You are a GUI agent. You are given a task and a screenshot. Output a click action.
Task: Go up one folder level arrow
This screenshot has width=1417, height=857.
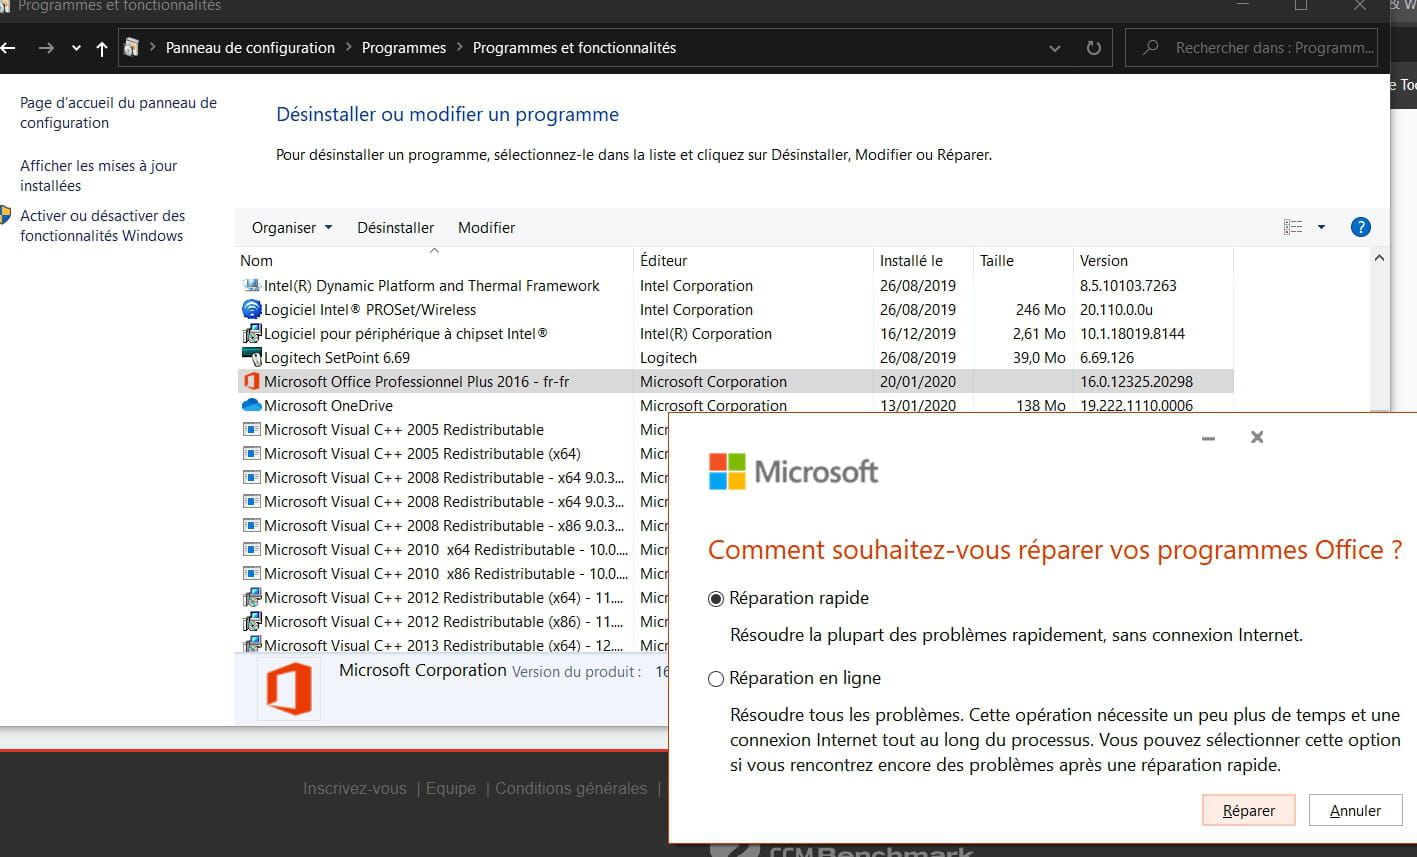click(101, 48)
